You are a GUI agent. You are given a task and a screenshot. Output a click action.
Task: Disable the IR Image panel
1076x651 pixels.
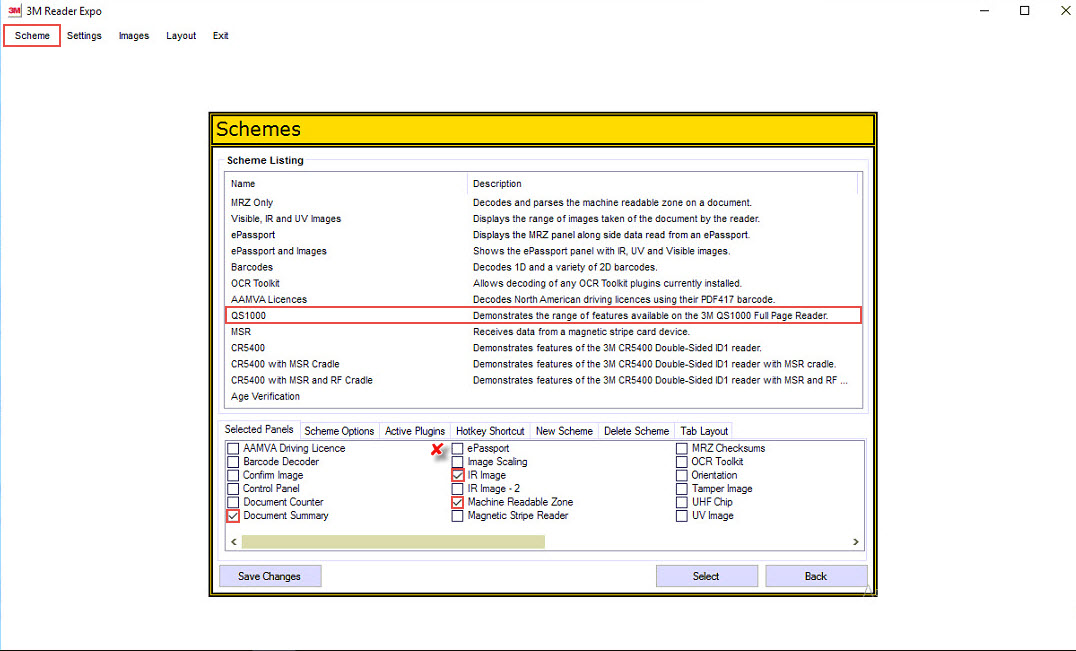(x=457, y=474)
